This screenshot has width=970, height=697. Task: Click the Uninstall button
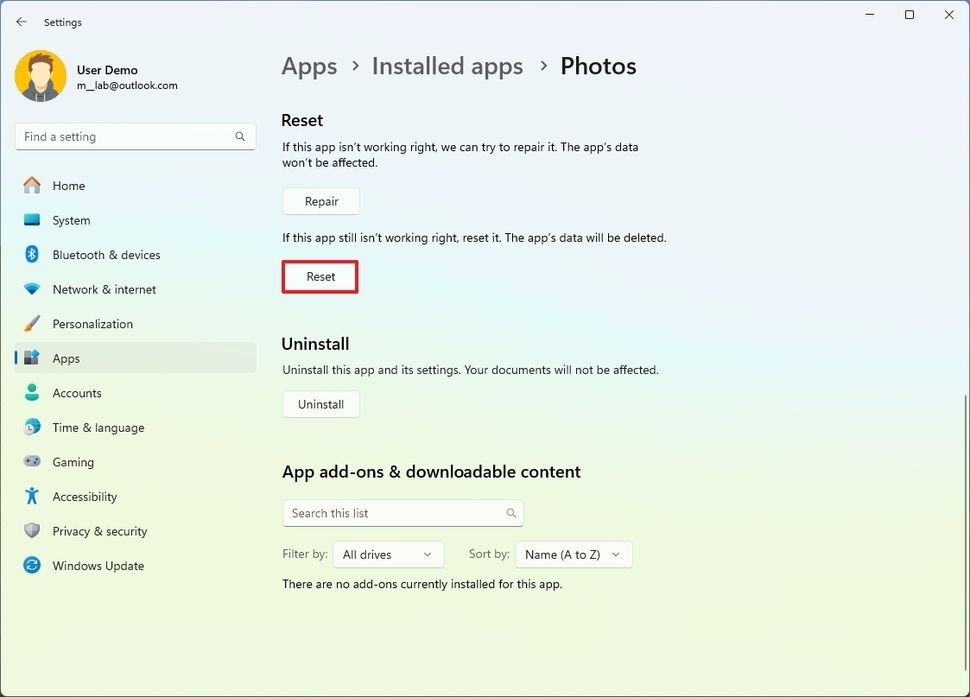point(321,404)
